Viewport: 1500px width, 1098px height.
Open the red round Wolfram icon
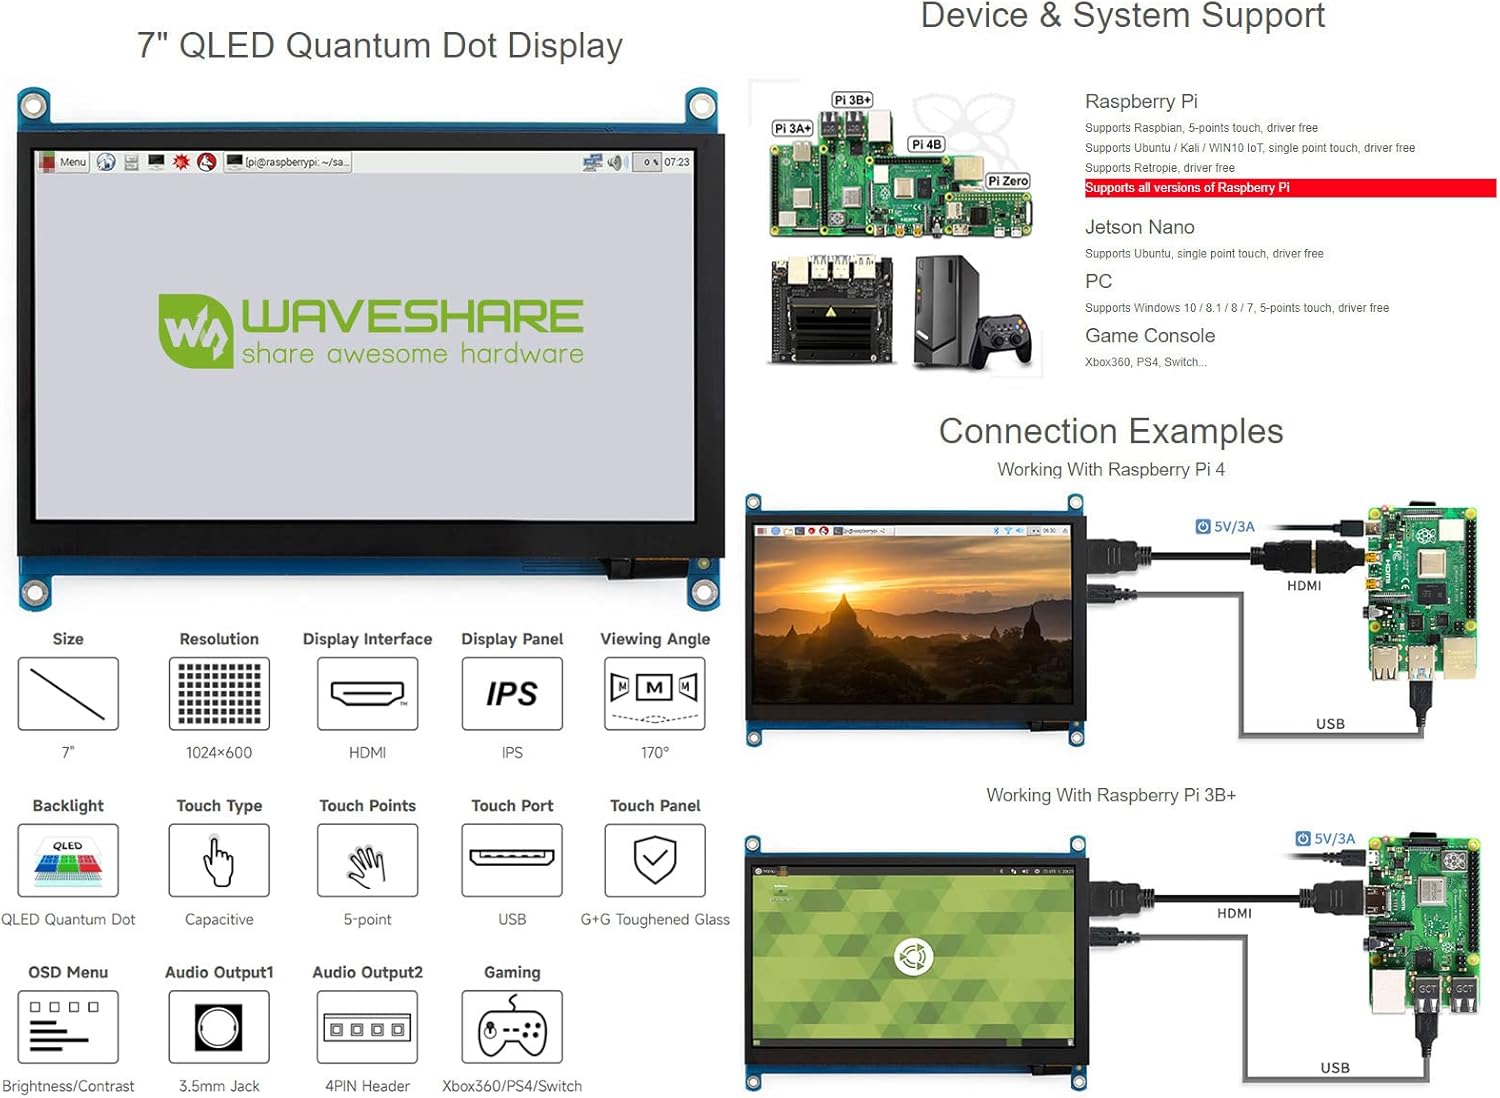pos(207,162)
